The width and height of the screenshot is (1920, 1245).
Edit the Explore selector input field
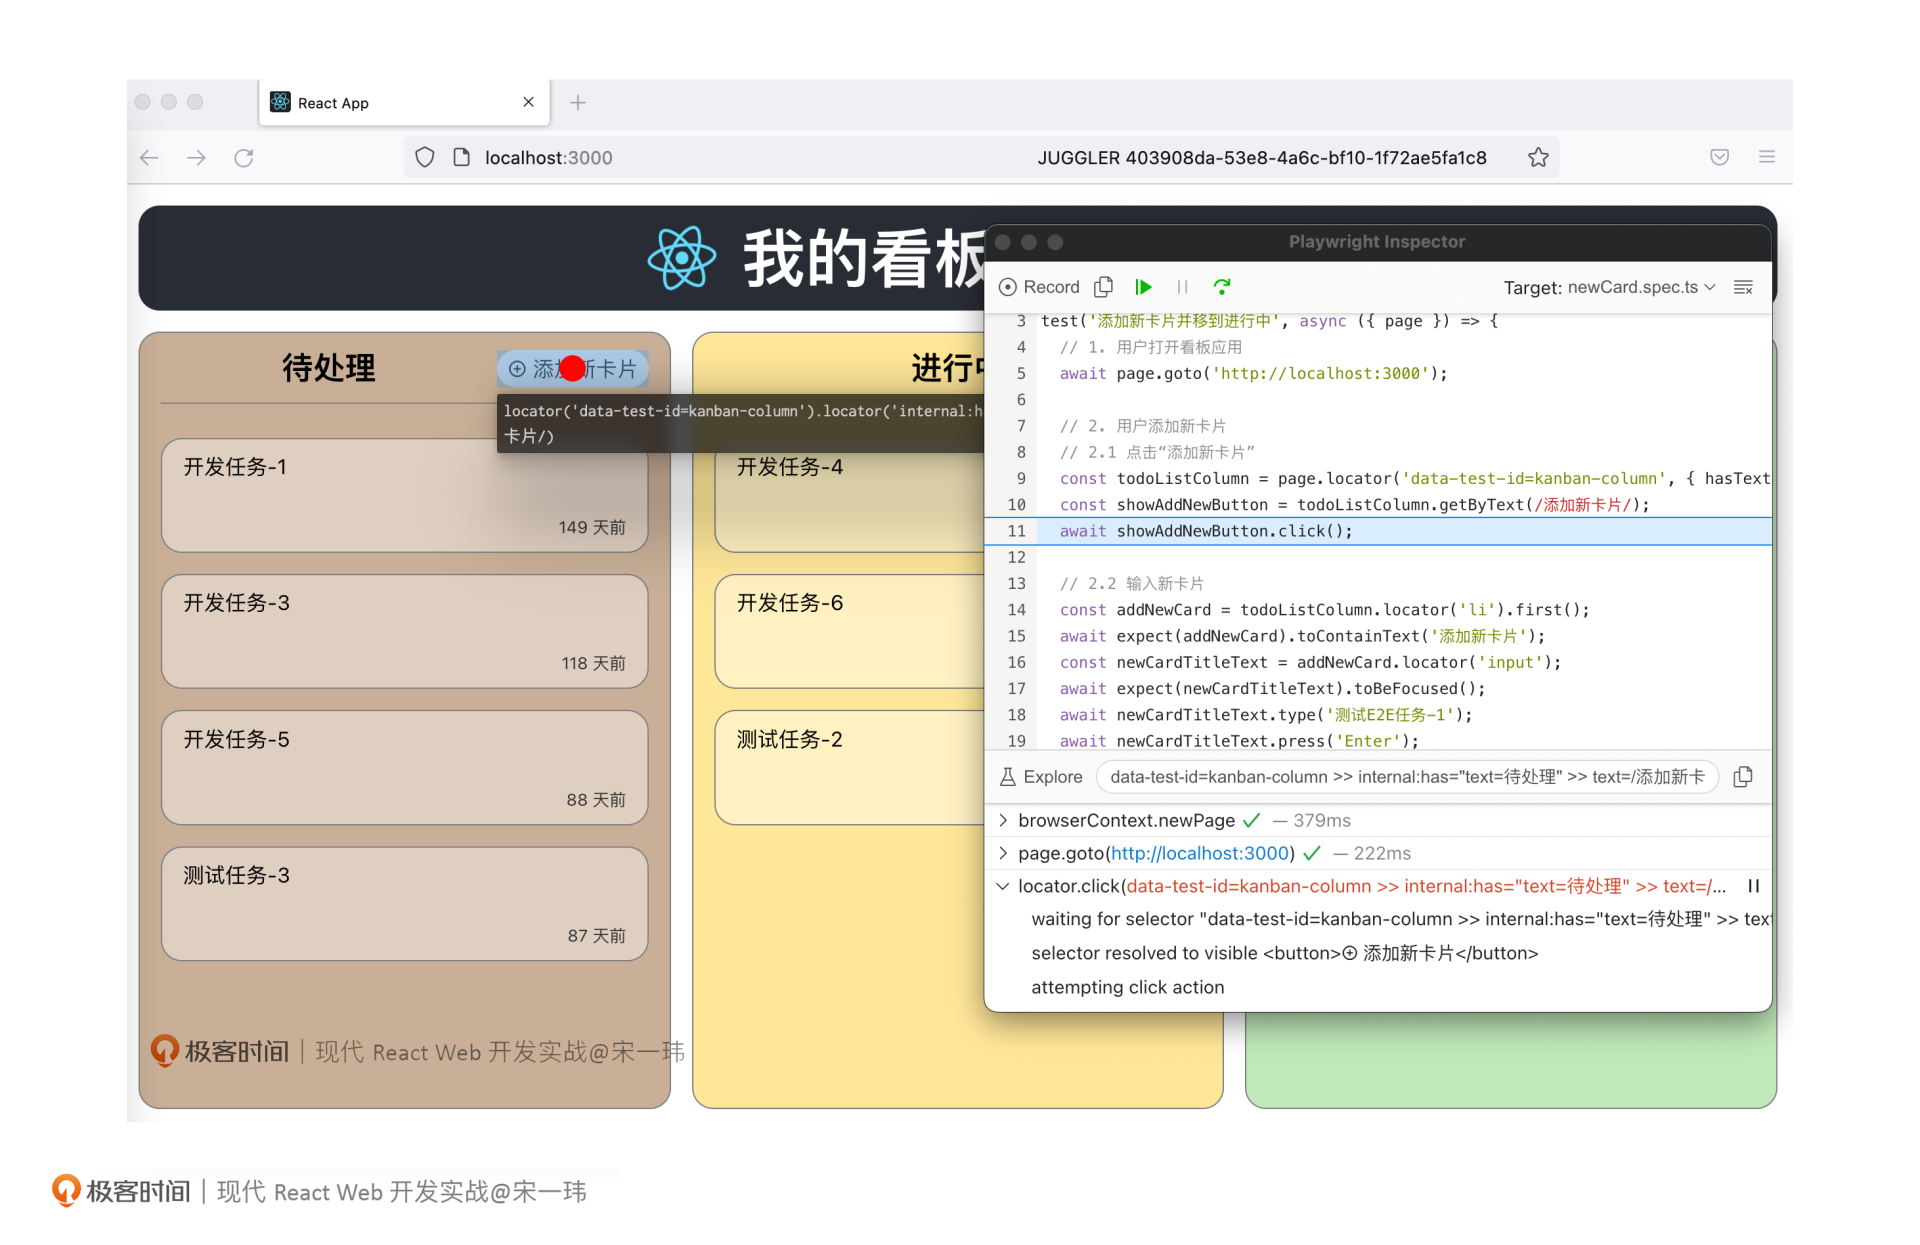[x=1407, y=777]
